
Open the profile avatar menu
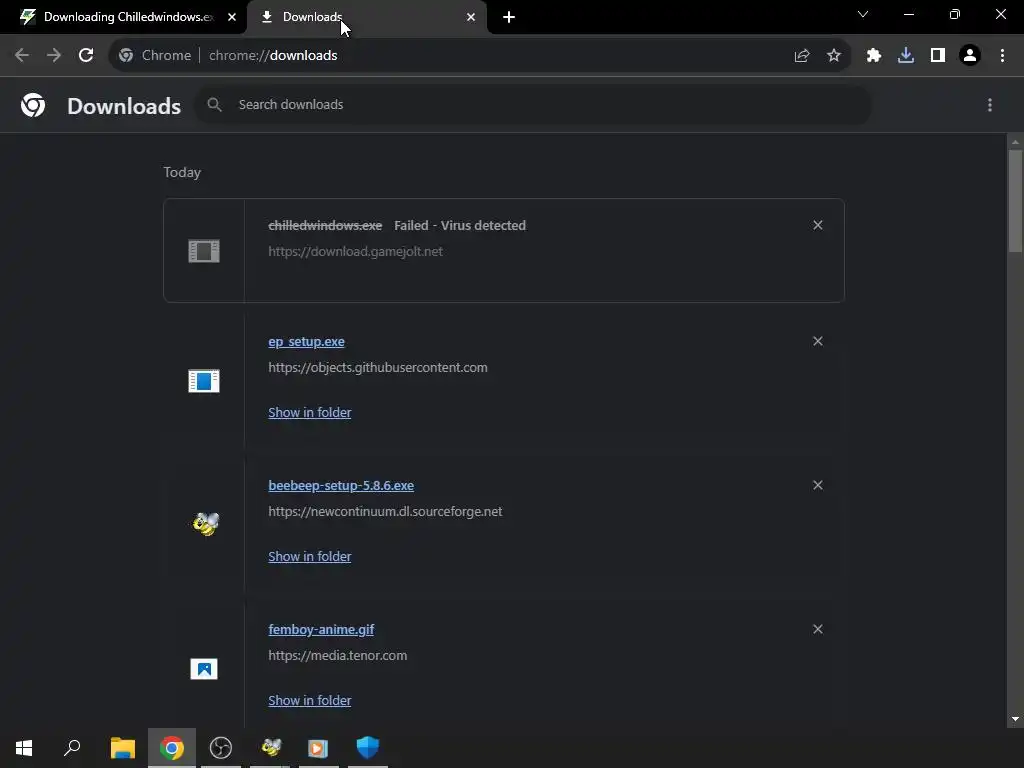tap(970, 56)
